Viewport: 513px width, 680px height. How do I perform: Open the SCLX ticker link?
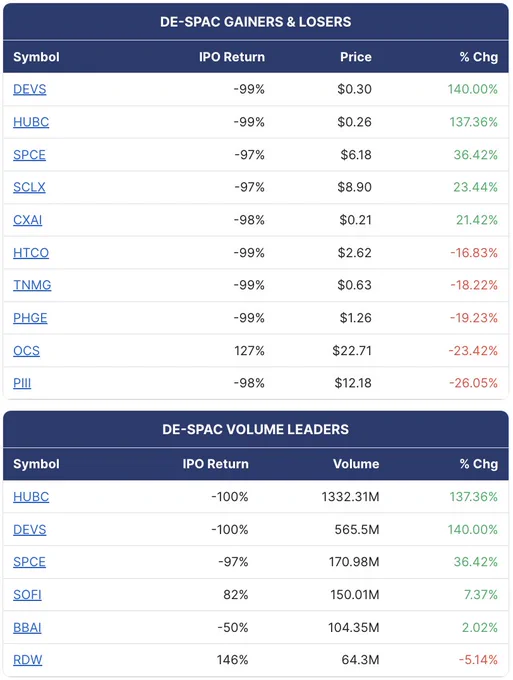29,187
